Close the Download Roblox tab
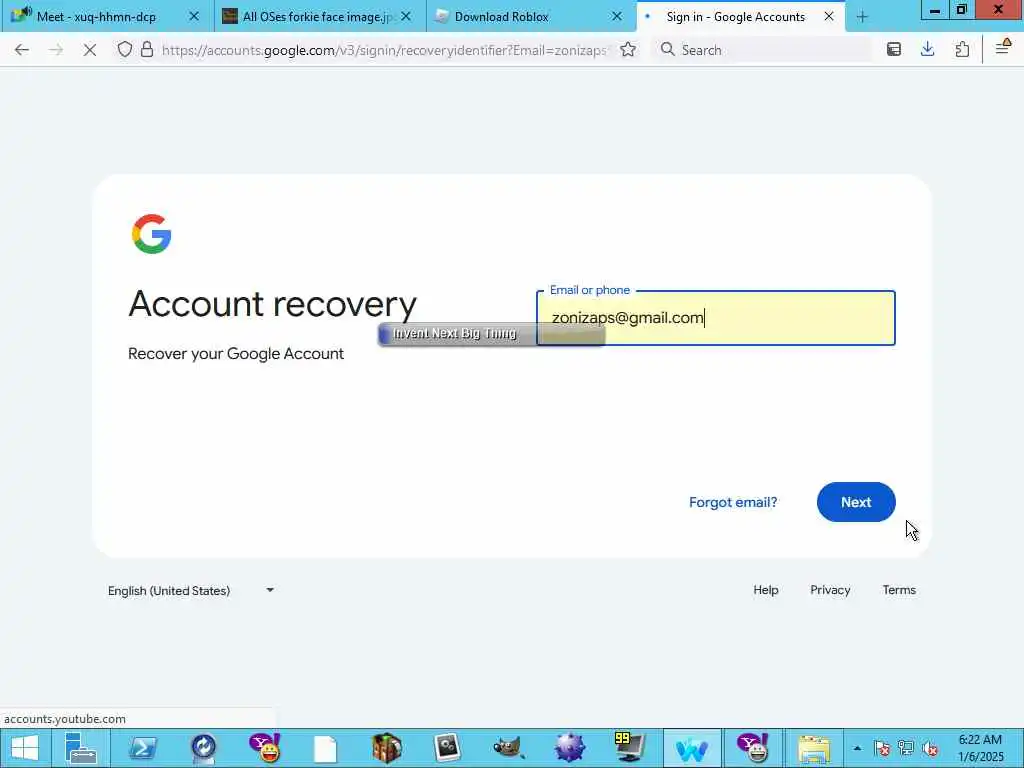The width and height of the screenshot is (1024, 768). [616, 16]
